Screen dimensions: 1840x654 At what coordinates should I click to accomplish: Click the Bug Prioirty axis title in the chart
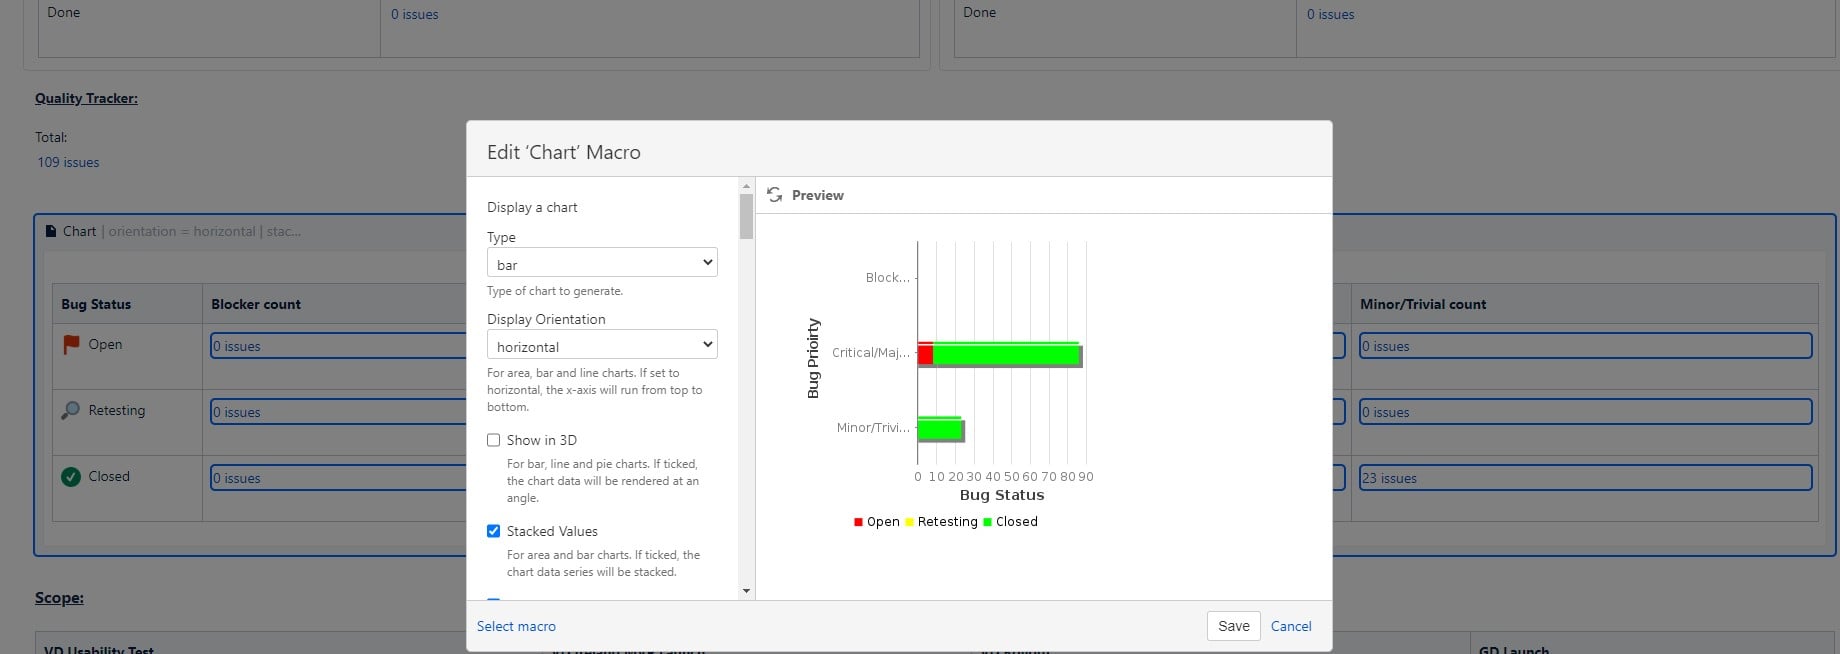[x=813, y=358]
